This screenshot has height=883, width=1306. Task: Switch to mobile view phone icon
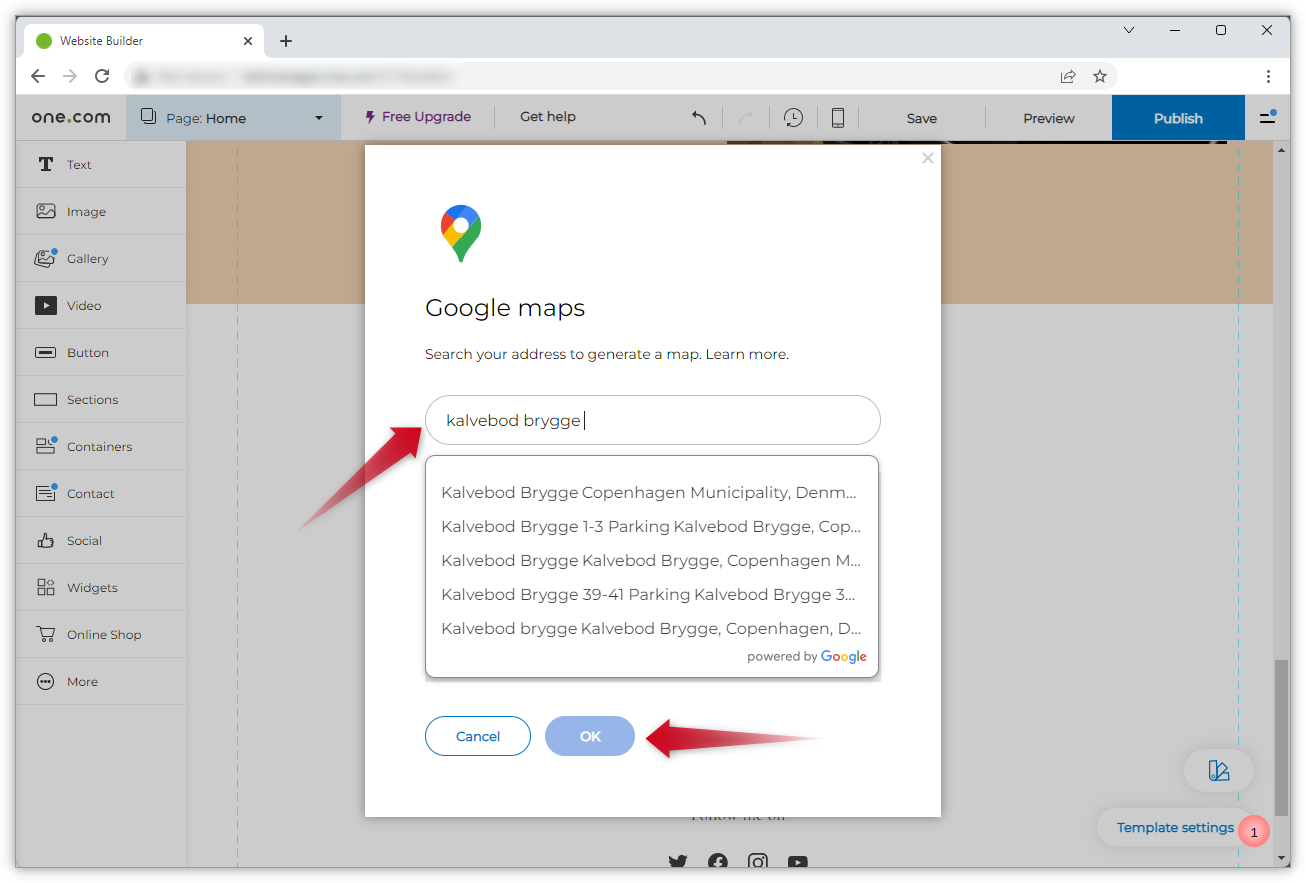click(x=838, y=118)
